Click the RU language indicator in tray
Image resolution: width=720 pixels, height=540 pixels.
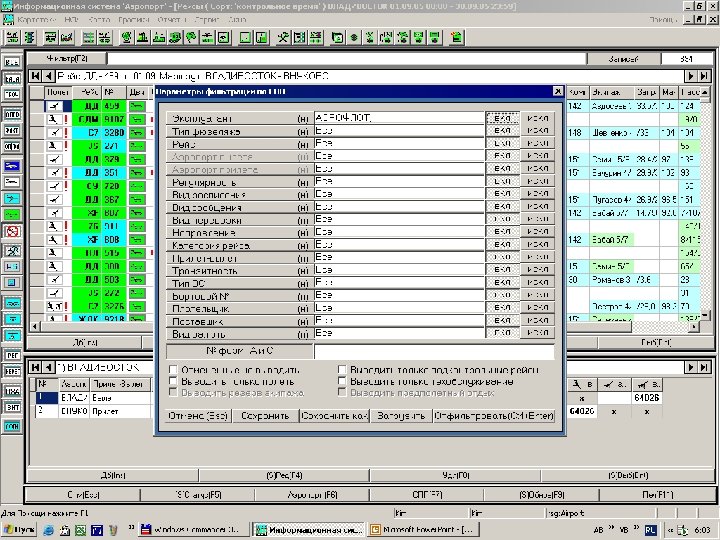tap(650, 530)
